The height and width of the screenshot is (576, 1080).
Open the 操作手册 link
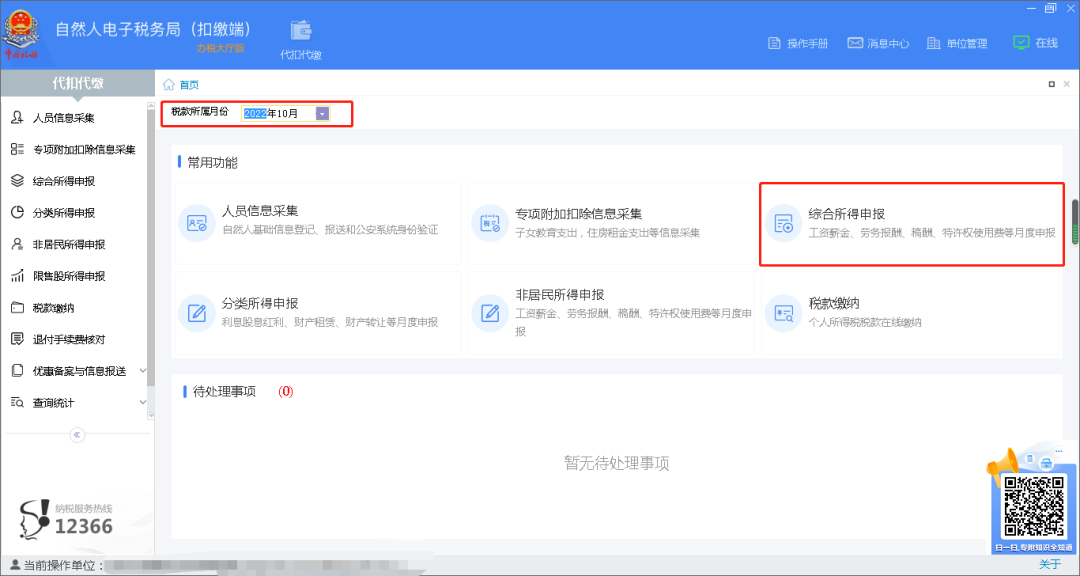(807, 43)
